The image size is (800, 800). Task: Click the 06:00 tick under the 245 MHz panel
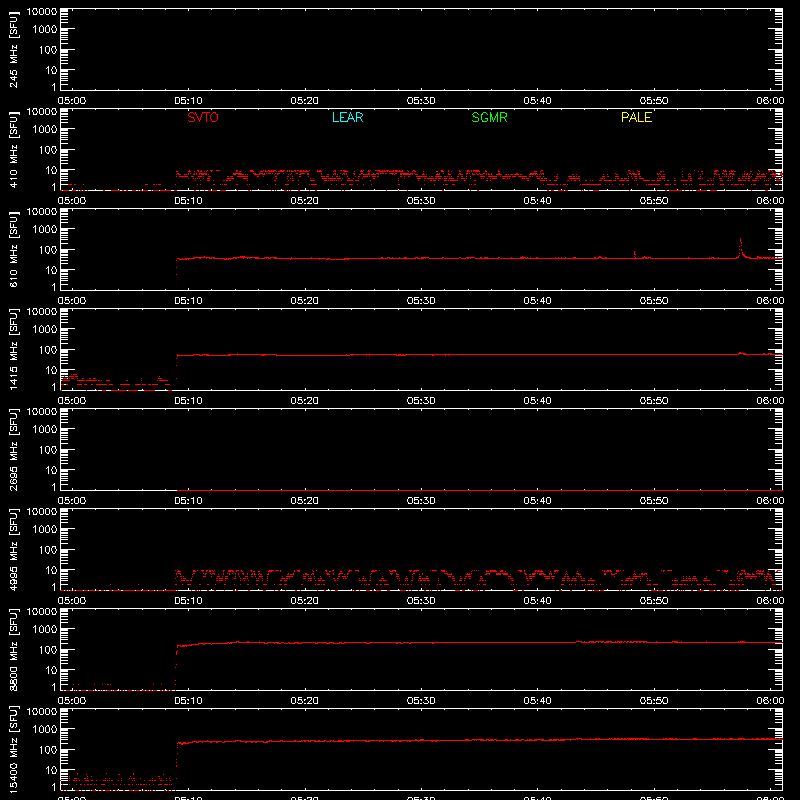coord(770,101)
